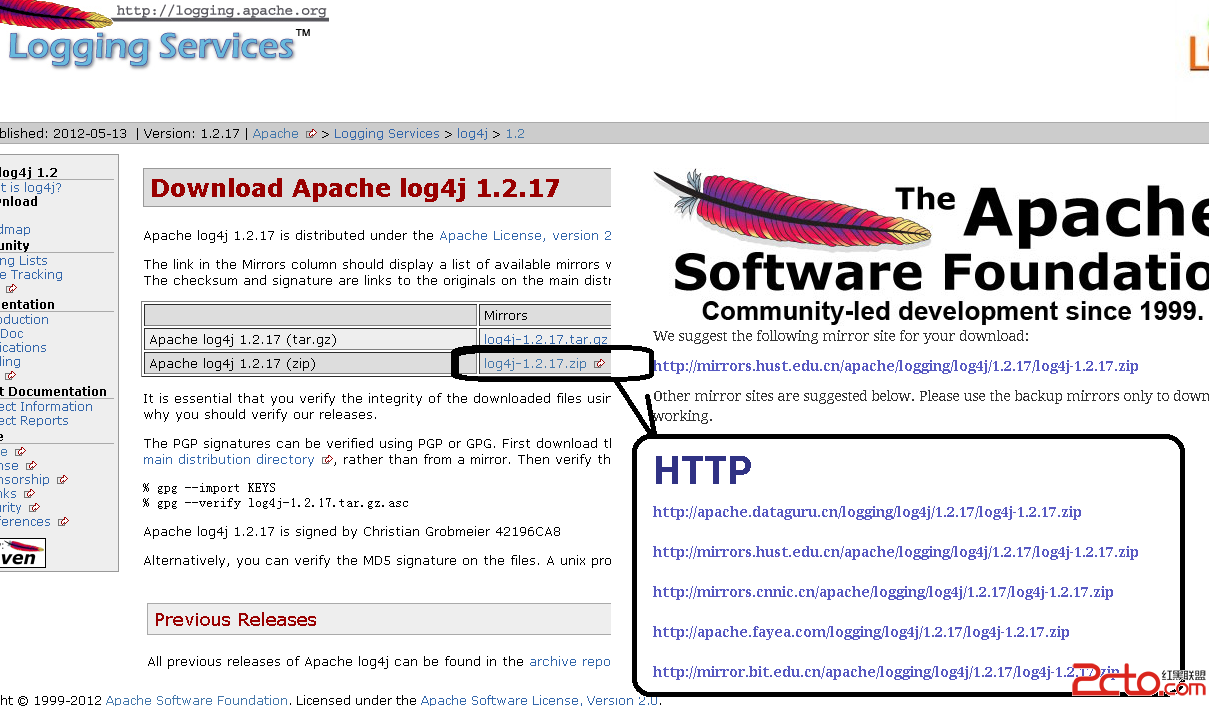Select the 1.2 breadcrumb link
Screen dimensions: 1209x706
pos(515,133)
